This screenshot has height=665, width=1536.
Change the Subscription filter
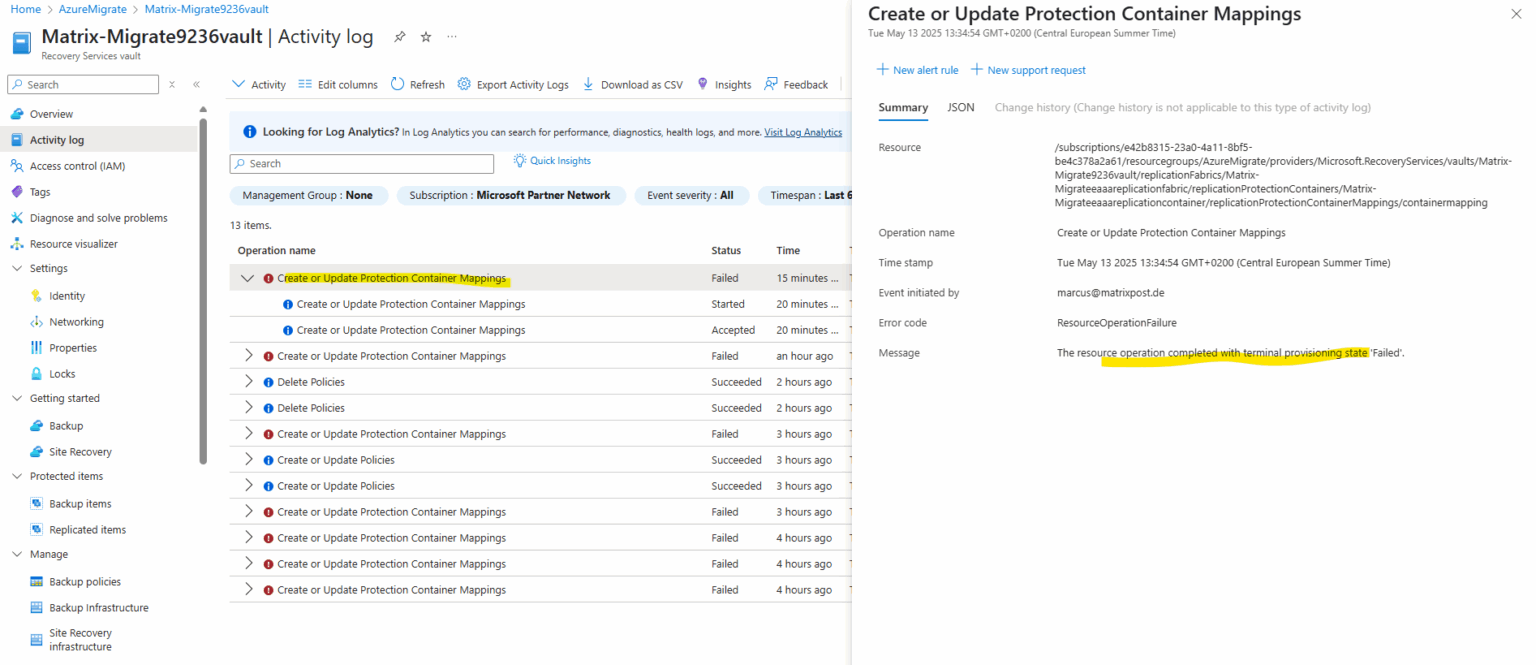[x=511, y=195]
